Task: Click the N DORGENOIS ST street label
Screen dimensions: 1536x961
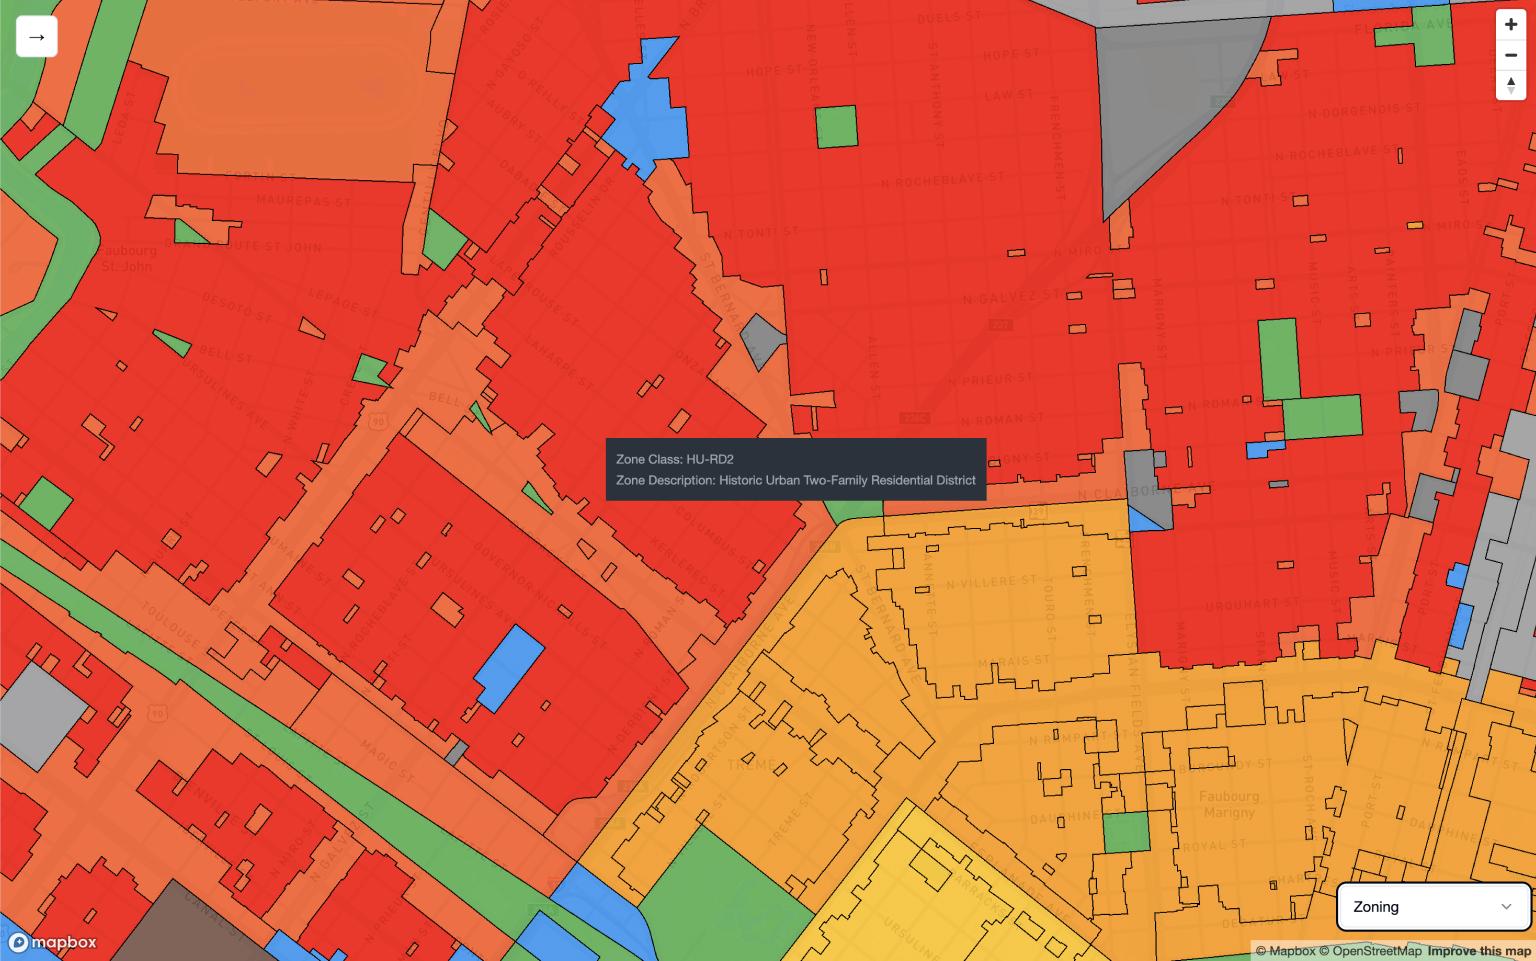Action: [1362, 111]
